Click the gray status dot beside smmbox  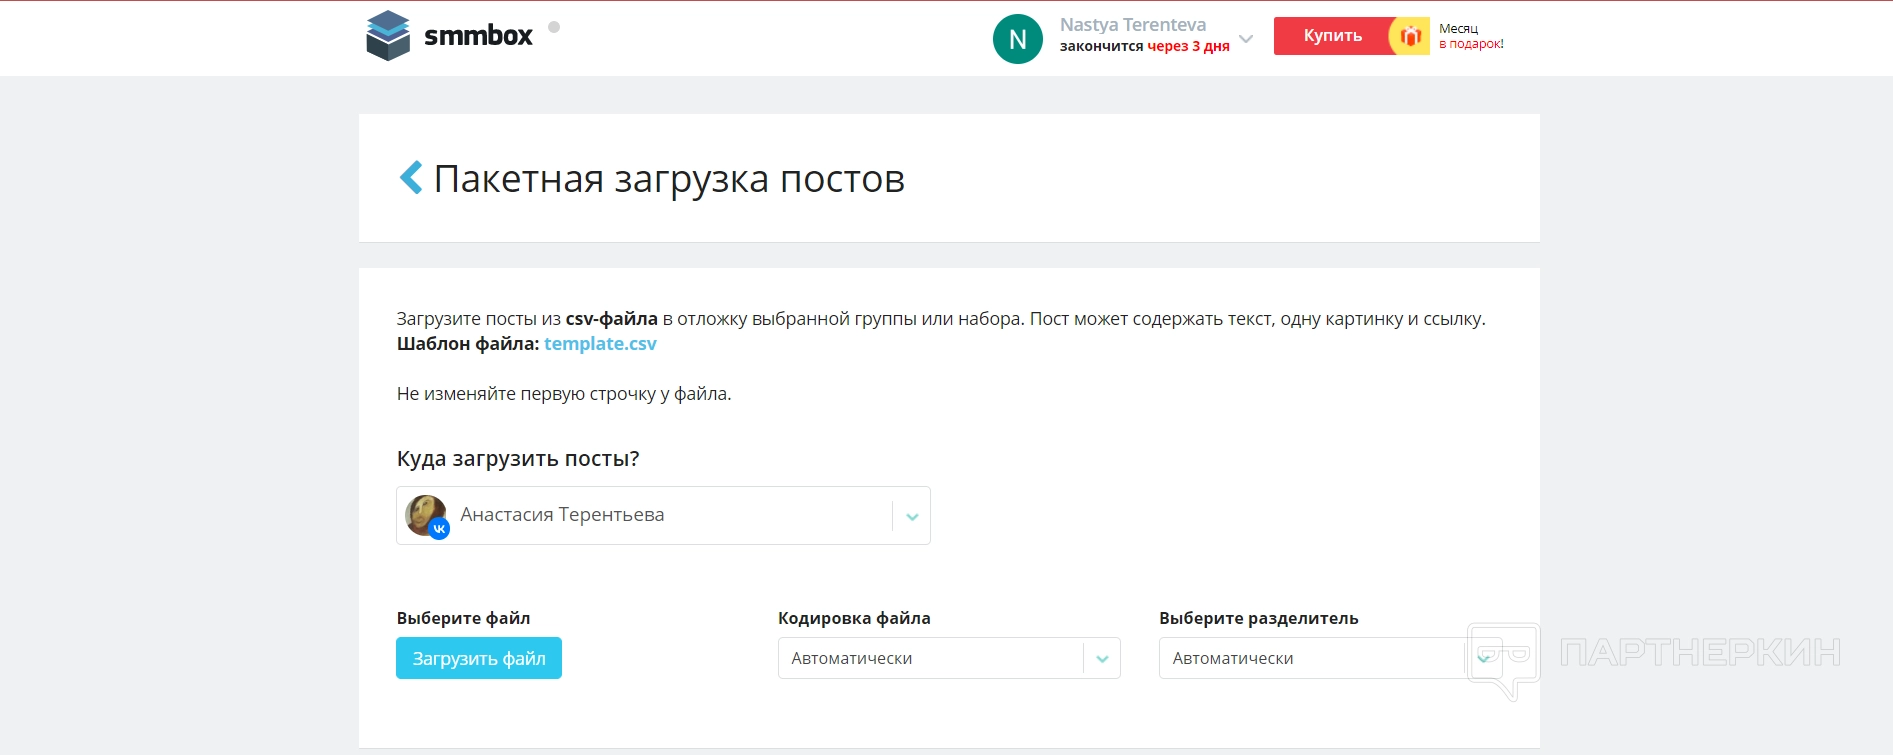pos(554,27)
